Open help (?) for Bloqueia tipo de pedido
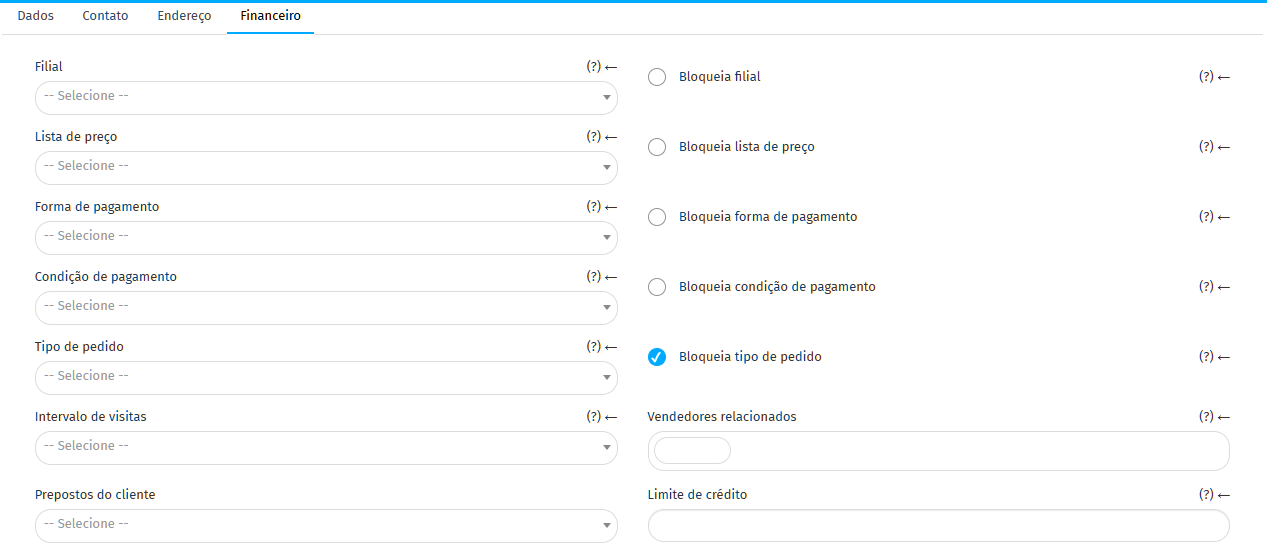Screen dimensions: 1267x548 tap(1206, 357)
